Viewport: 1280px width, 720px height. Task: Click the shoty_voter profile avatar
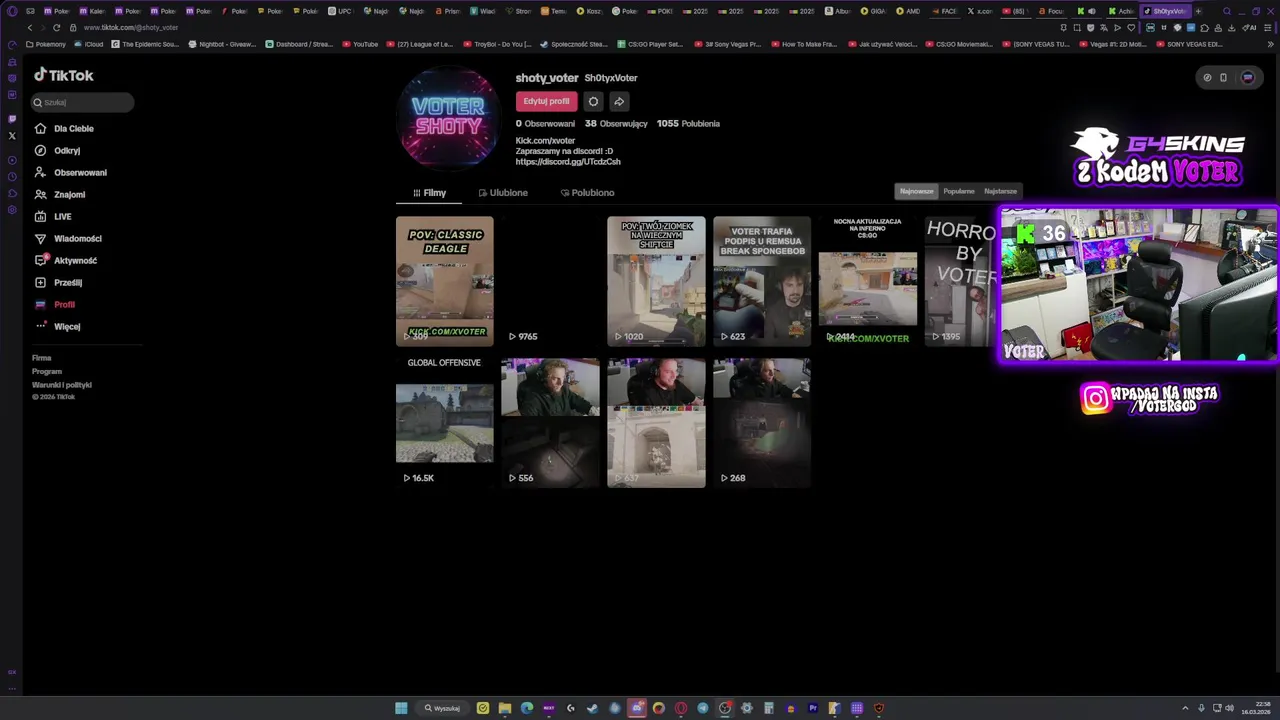[449, 119]
